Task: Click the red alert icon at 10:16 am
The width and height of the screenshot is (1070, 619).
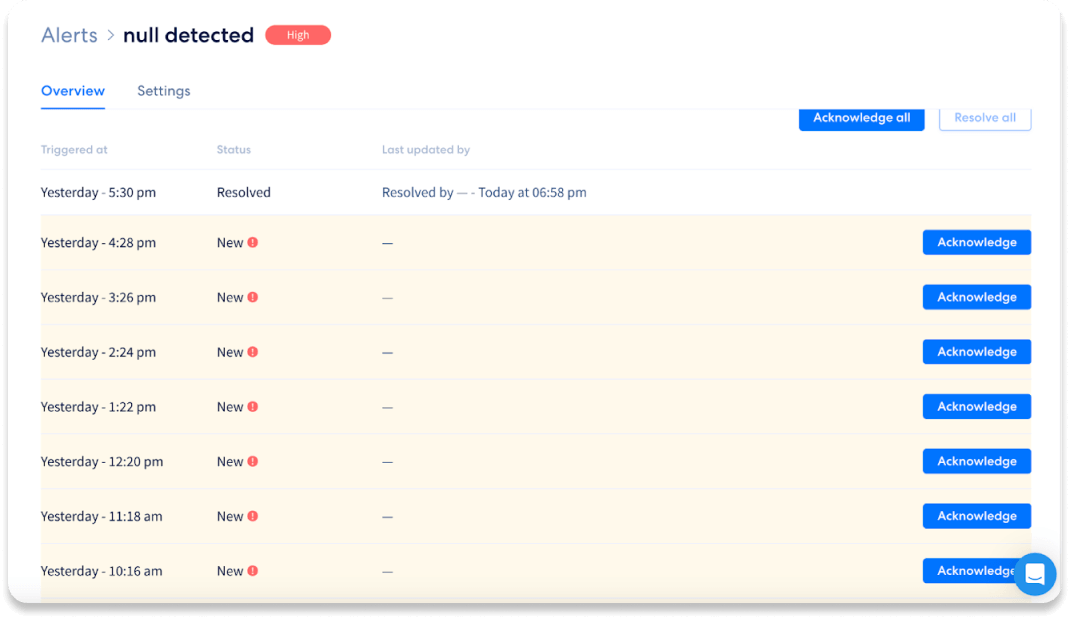Action: pyautogui.click(x=253, y=571)
